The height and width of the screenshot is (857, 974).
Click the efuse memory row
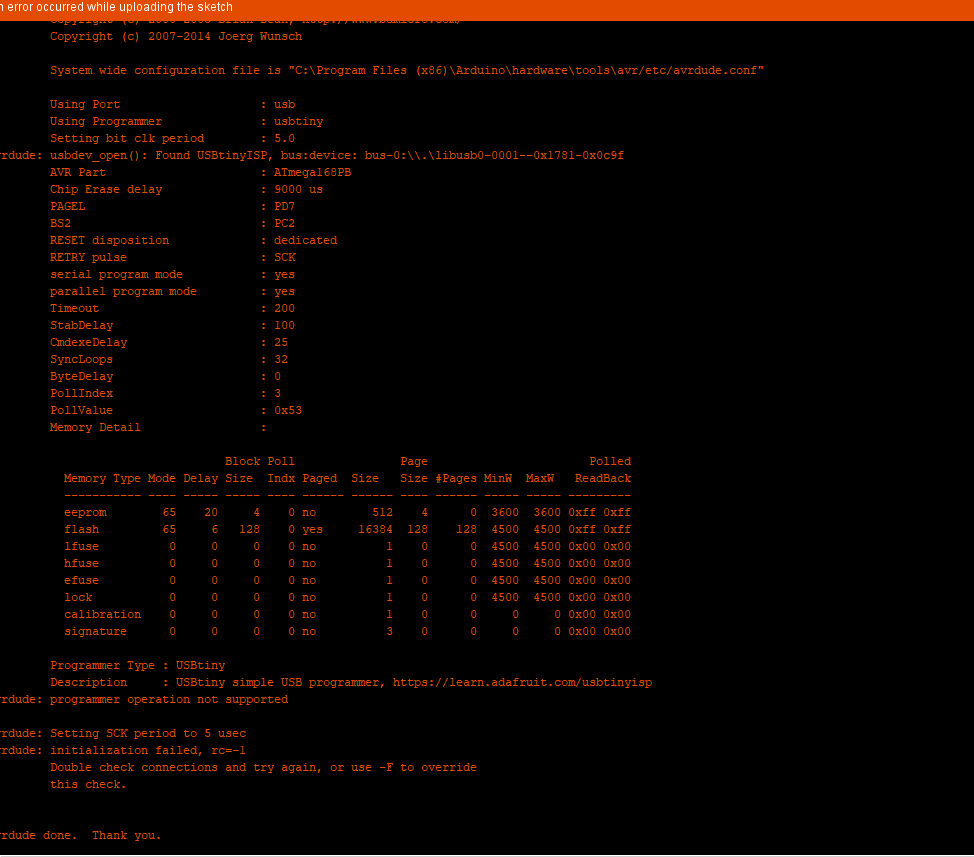347,581
